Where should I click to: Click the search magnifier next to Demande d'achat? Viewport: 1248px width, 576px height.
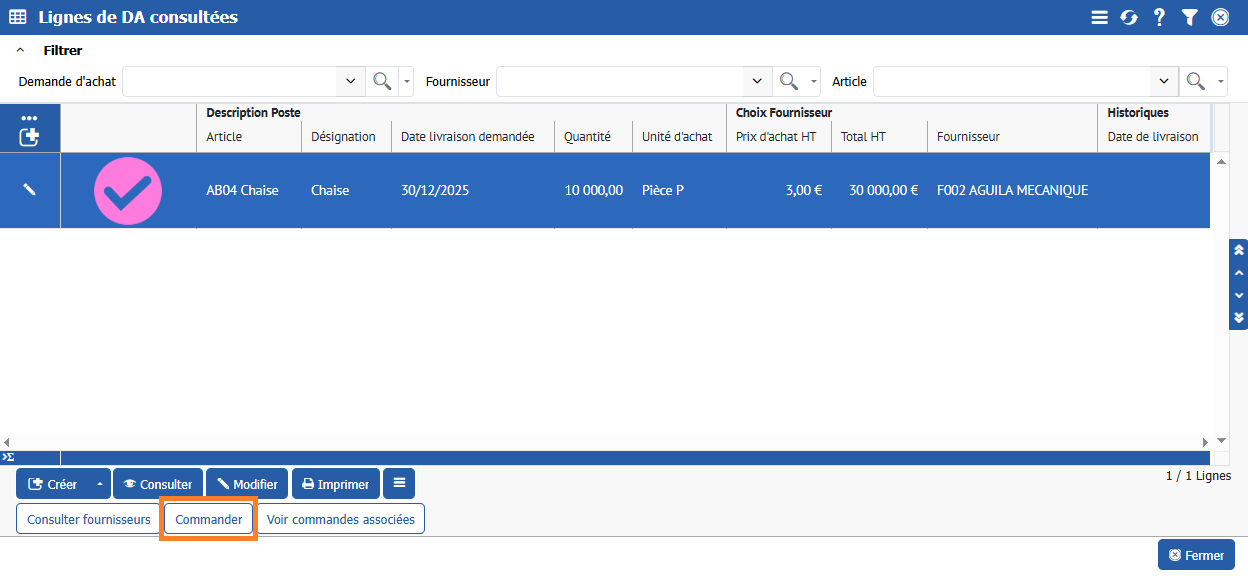[x=381, y=81]
